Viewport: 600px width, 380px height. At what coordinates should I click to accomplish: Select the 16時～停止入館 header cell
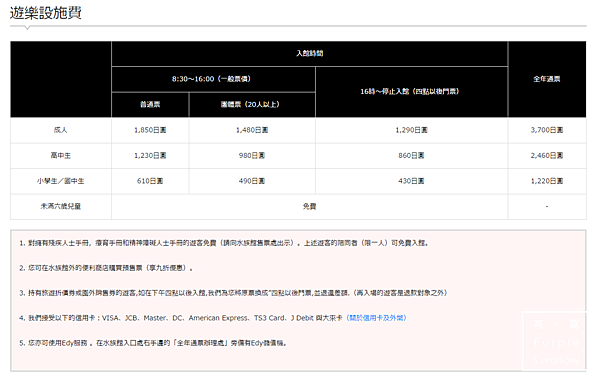coord(410,91)
